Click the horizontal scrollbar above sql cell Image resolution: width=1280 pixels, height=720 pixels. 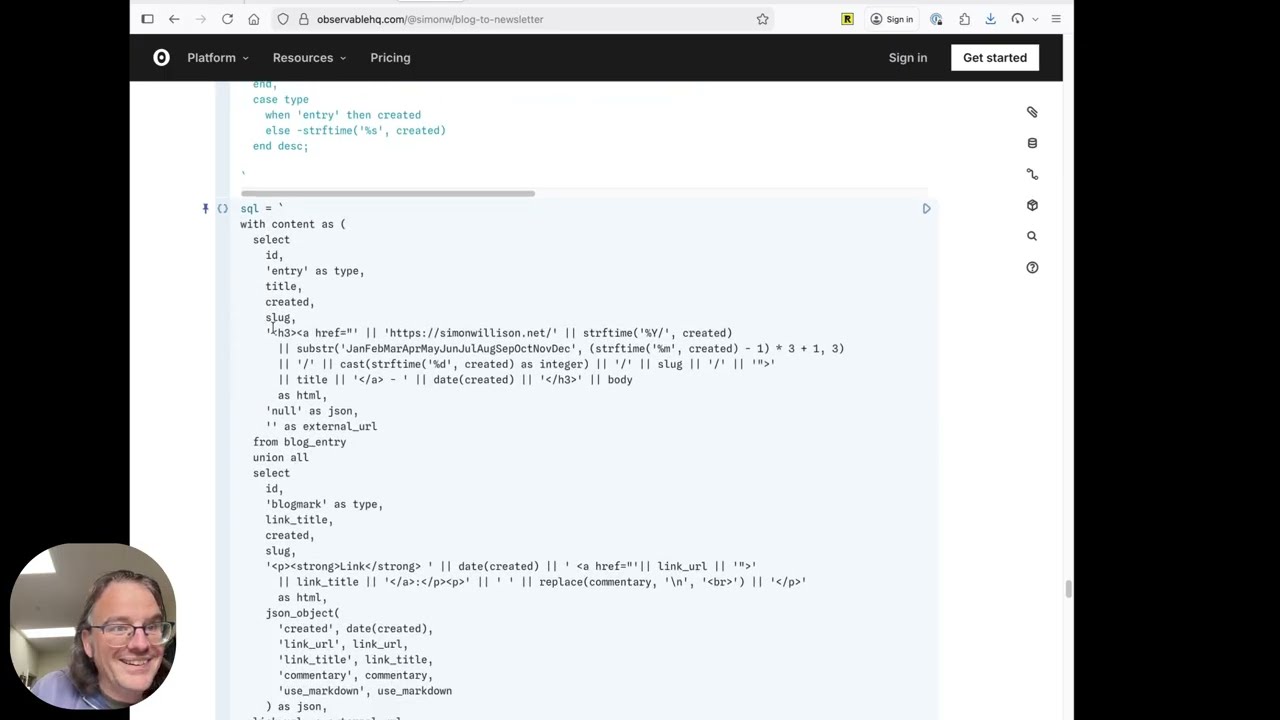[388, 193]
